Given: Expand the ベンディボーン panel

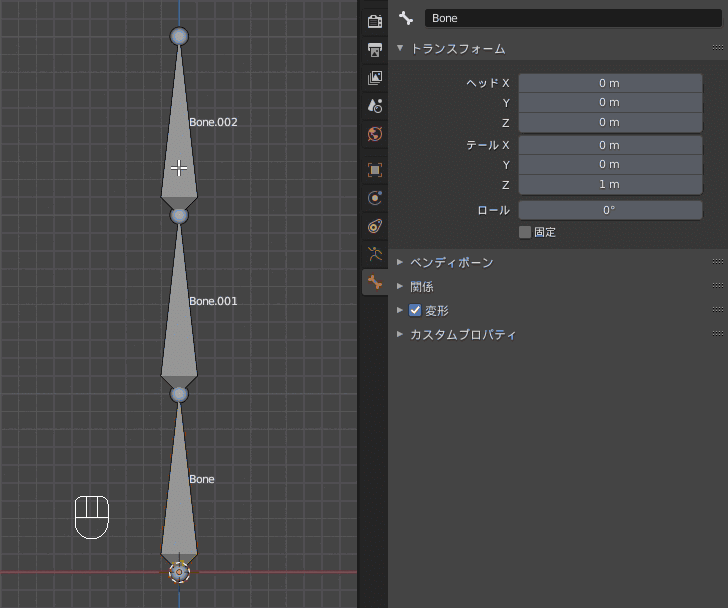Looking at the screenshot, I should tap(400, 262).
